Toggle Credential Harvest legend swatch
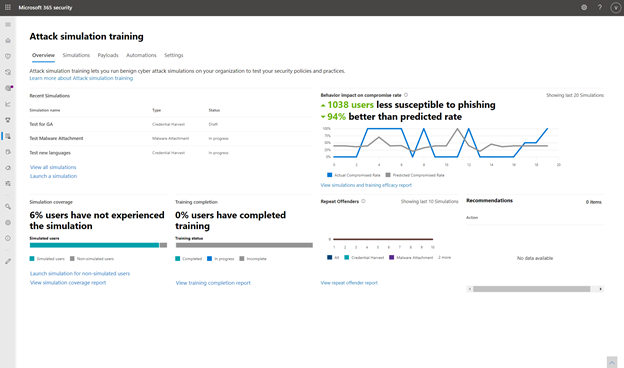The height and width of the screenshot is (368, 624). [347, 257]
